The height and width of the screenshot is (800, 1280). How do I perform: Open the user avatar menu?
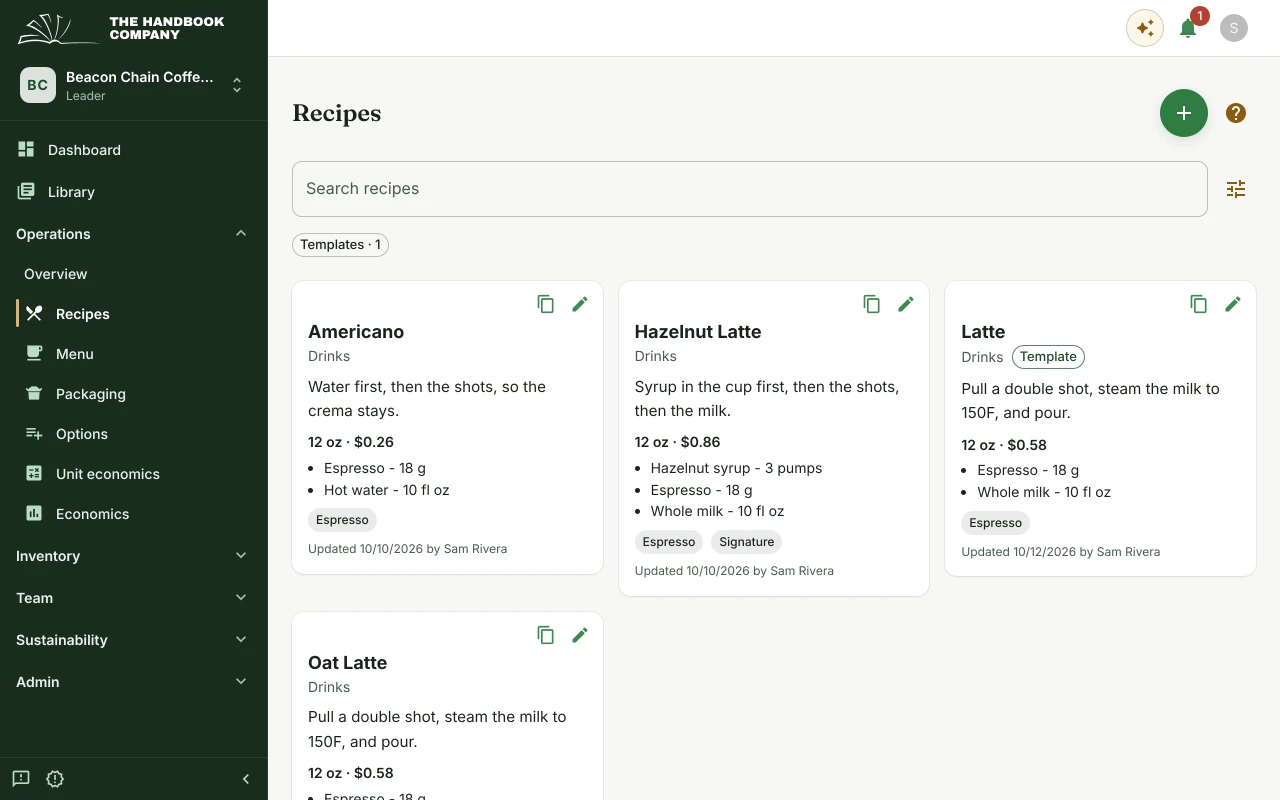tap(1234, 28)
